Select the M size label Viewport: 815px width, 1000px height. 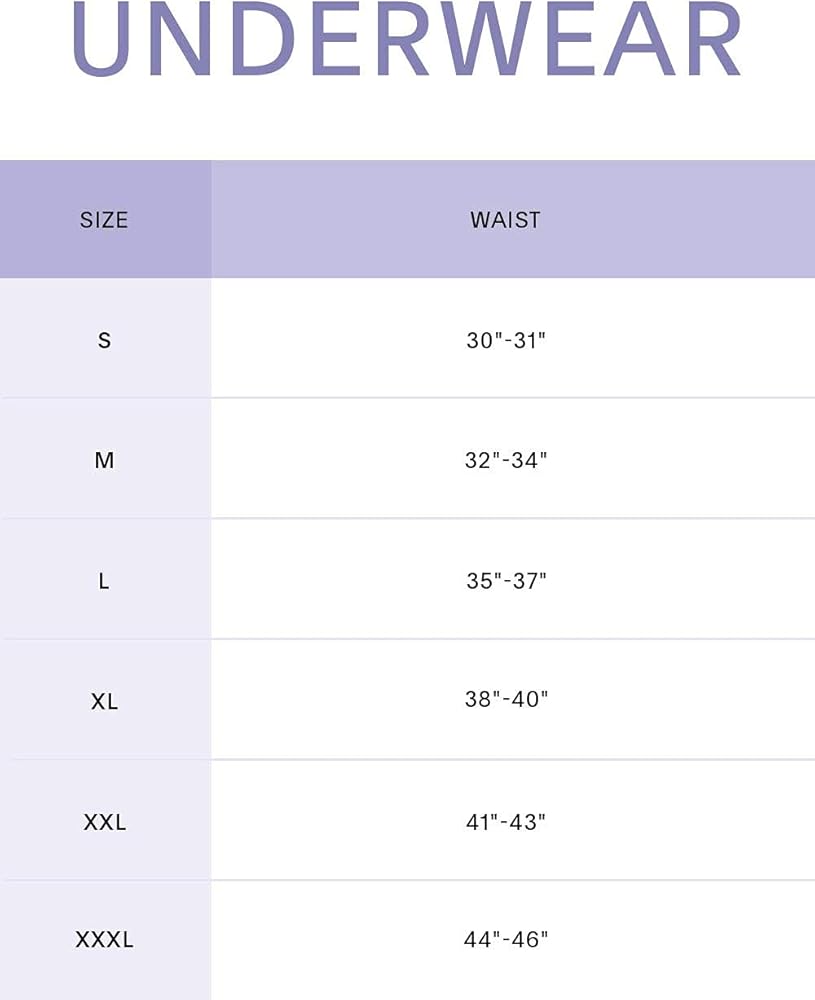point(104,460)
